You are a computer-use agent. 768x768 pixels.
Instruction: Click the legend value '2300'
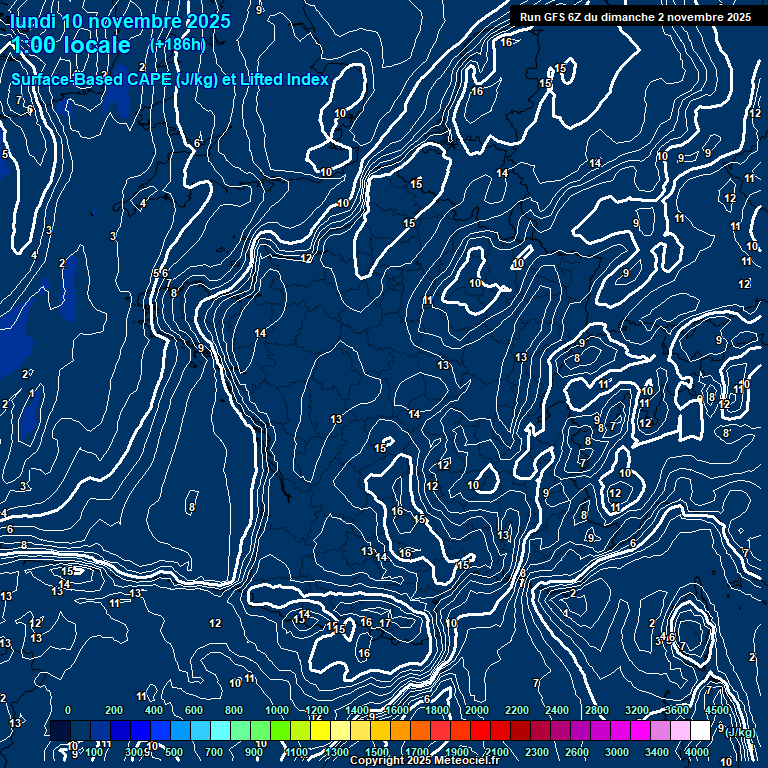point(537,752)
